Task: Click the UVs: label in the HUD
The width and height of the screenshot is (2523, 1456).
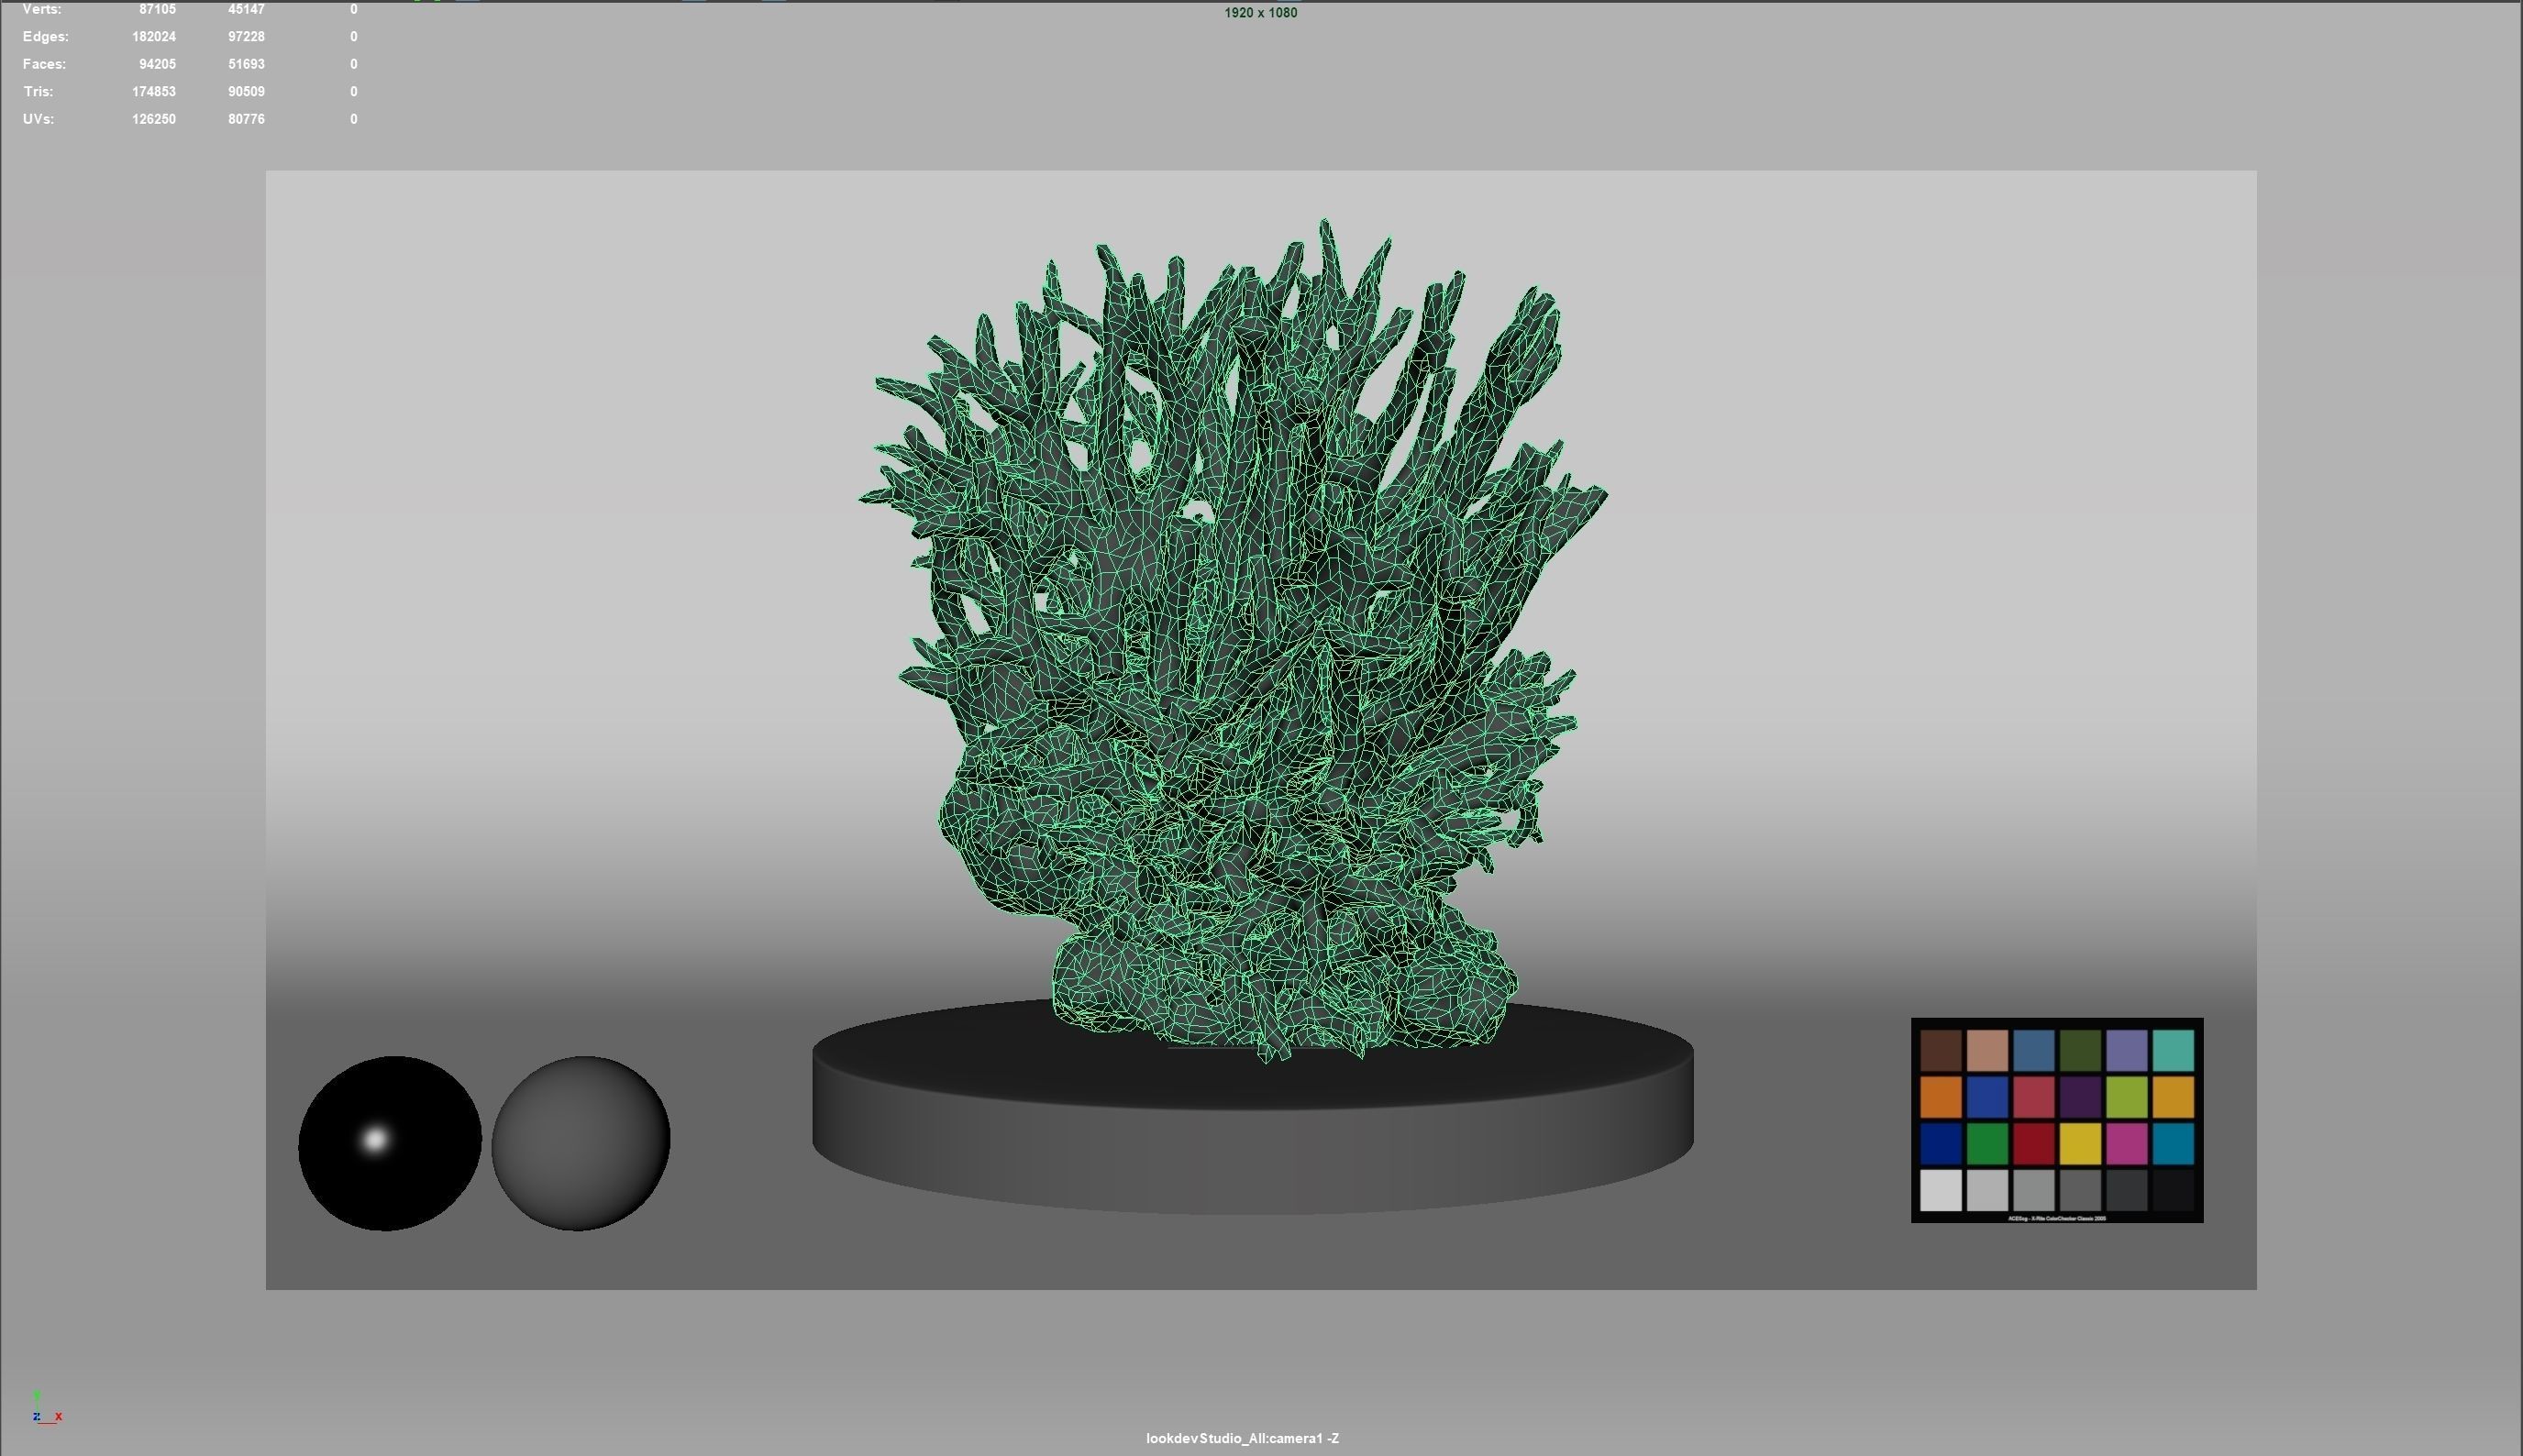Action: pyautogui.click(x=39, y=119)
